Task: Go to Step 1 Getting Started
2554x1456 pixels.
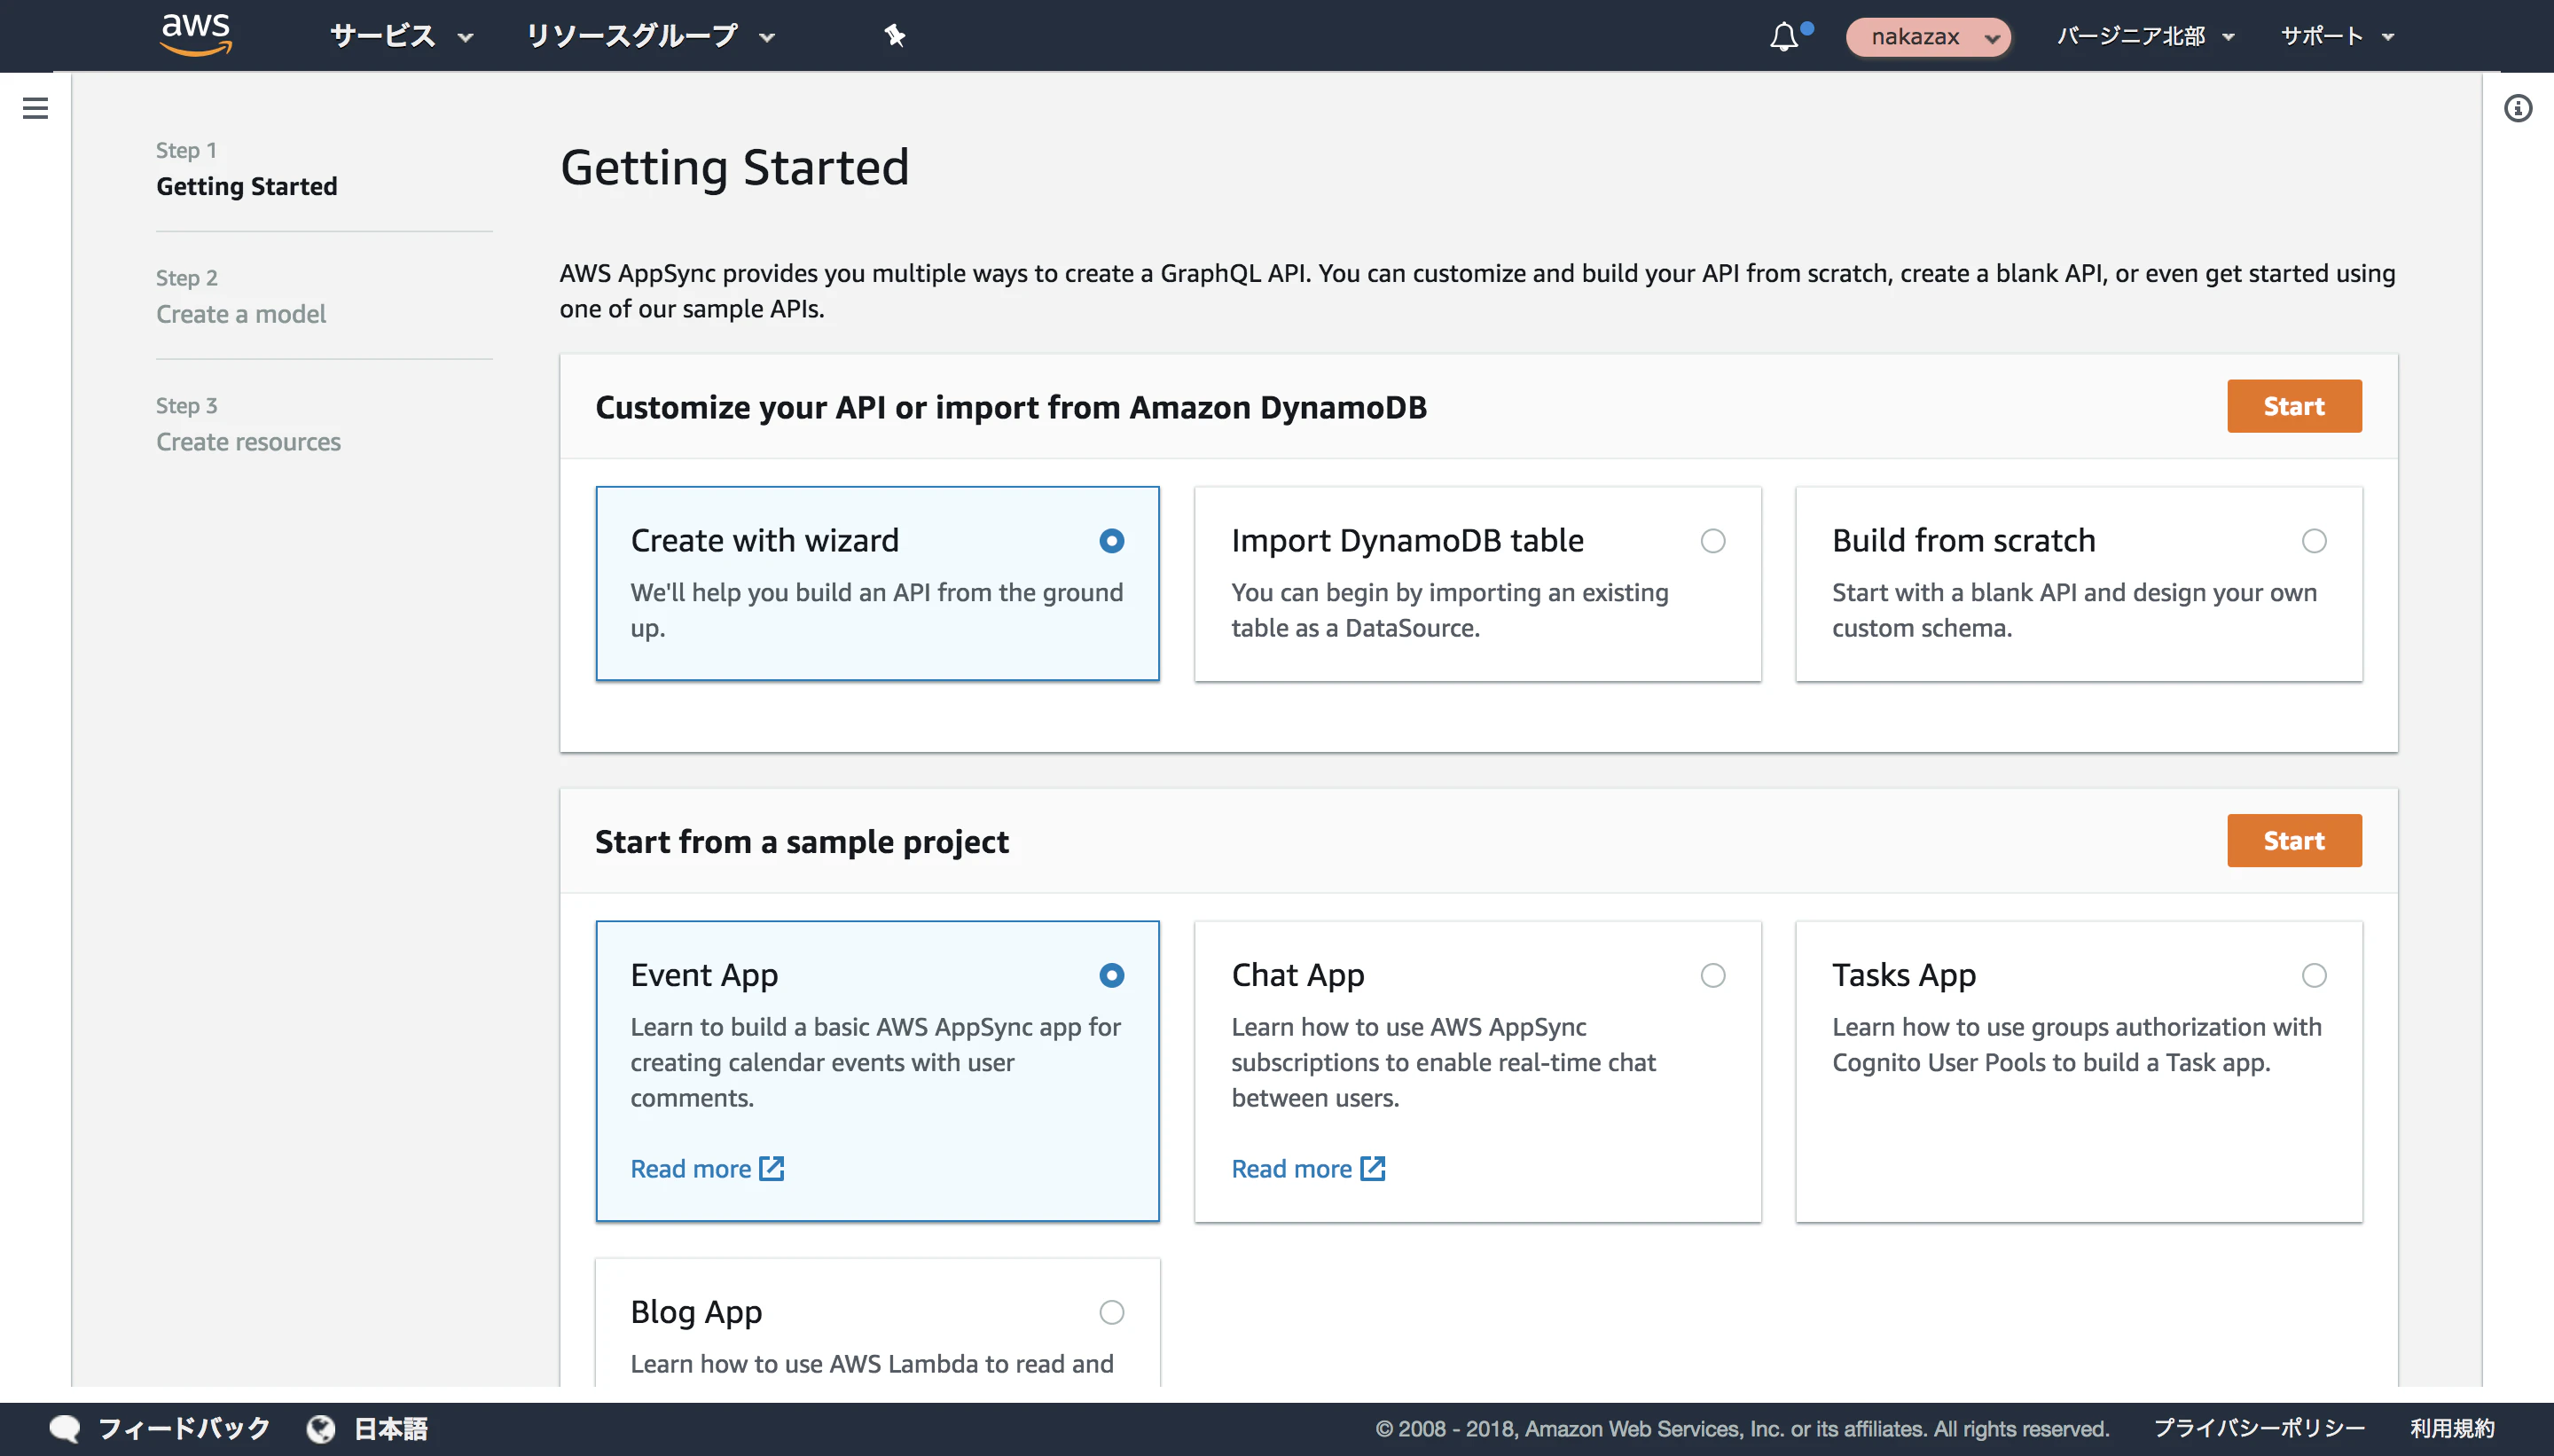Action: point(246,170)
